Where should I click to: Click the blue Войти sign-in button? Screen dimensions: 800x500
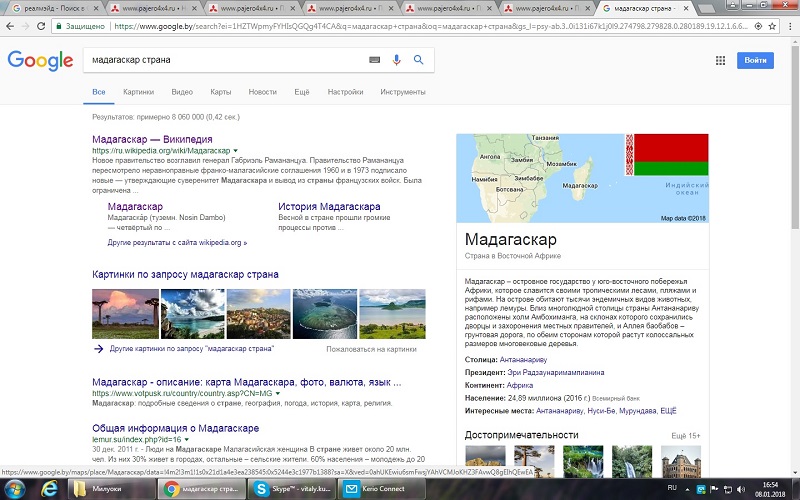tap(756, 61)
